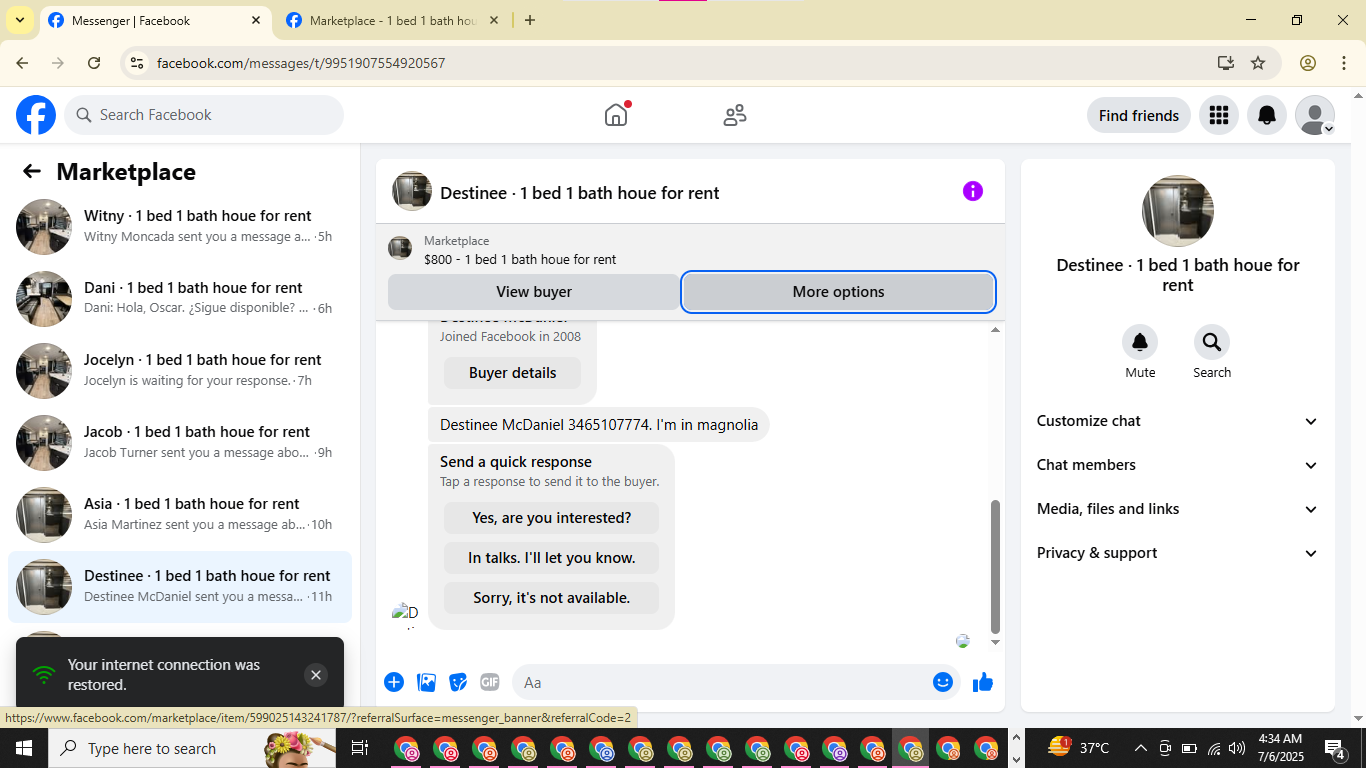The width and height of the screenshot is (1366, 768).
Task: Open the Home feed icon
Action: point(616,115)
